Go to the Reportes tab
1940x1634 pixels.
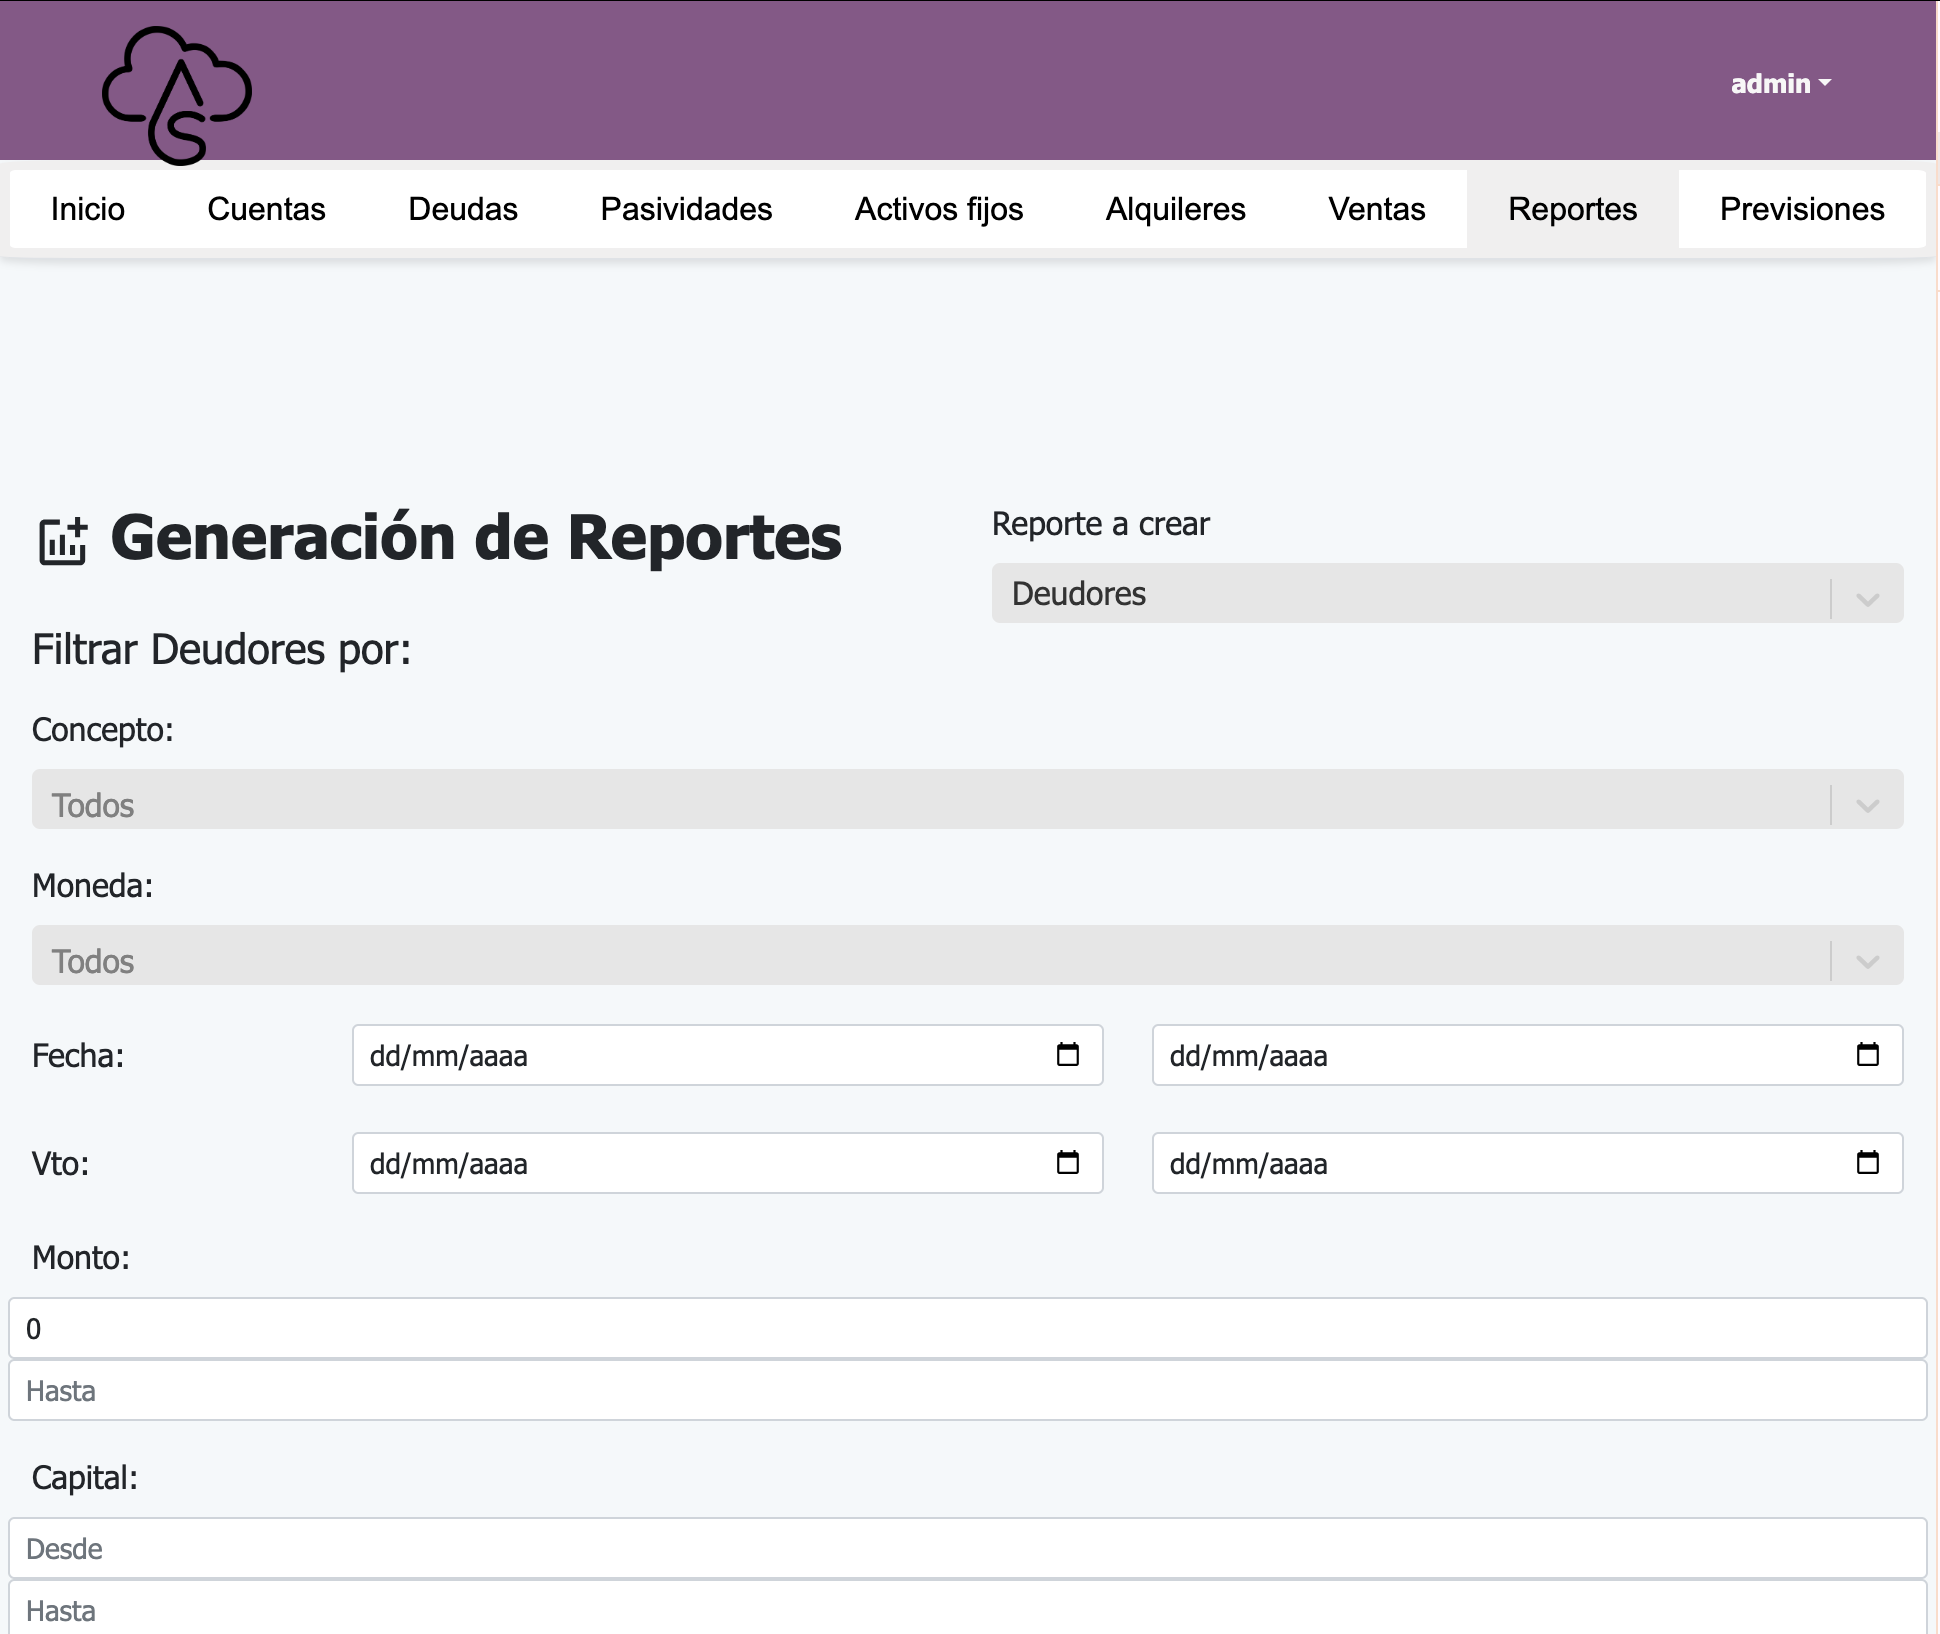(1572, 209)
